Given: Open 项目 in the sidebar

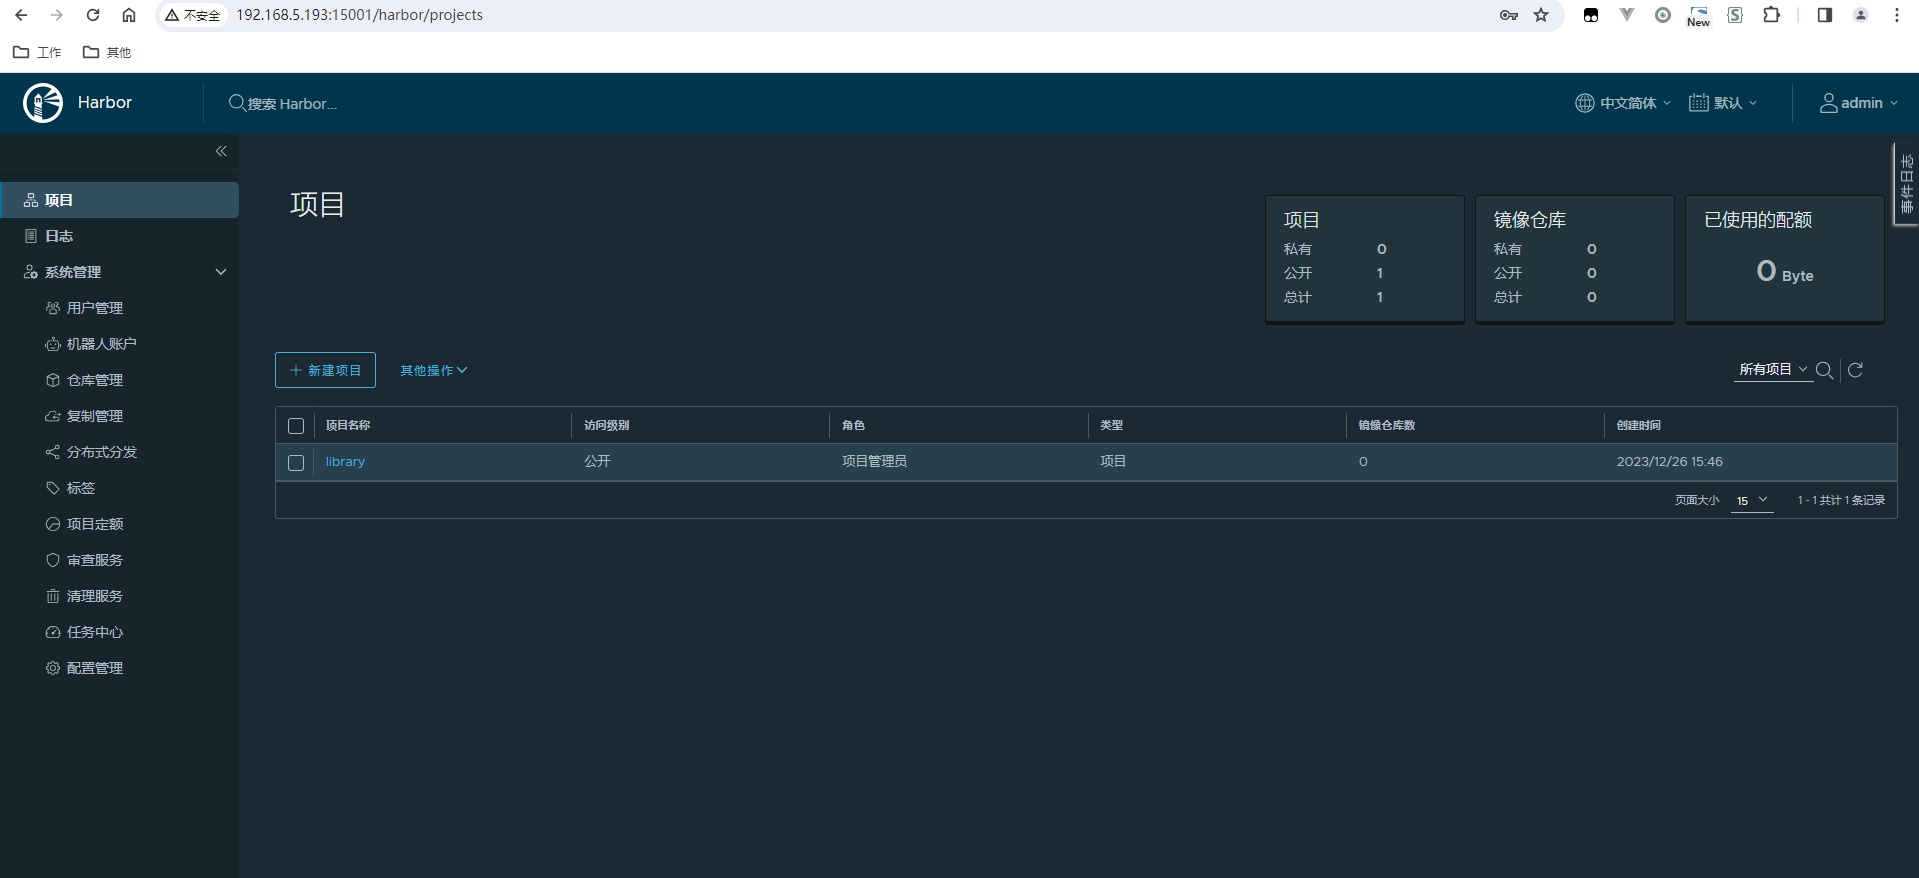Looking at the screenshot, I should 120,200.
